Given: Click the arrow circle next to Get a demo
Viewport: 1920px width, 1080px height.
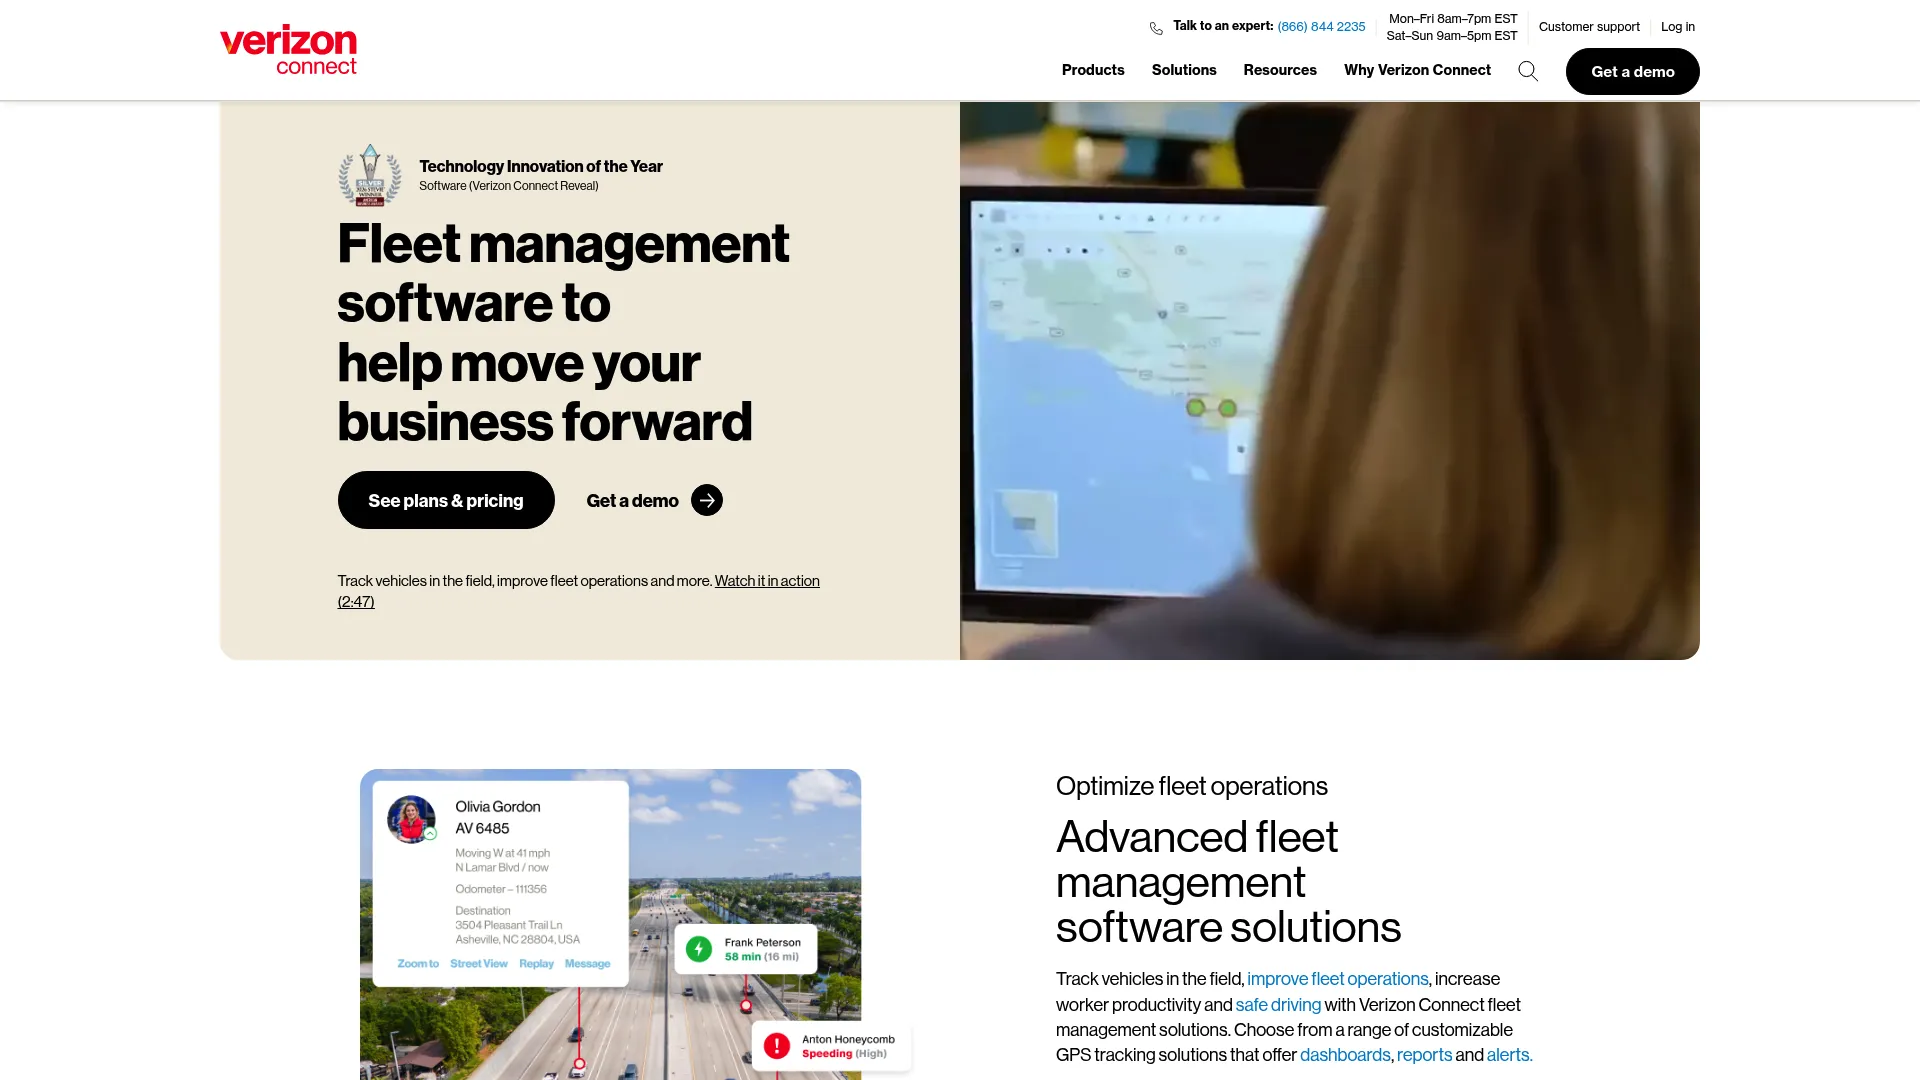Looking at the screenshot, I should pyautogui.click(x=707, y=500).
